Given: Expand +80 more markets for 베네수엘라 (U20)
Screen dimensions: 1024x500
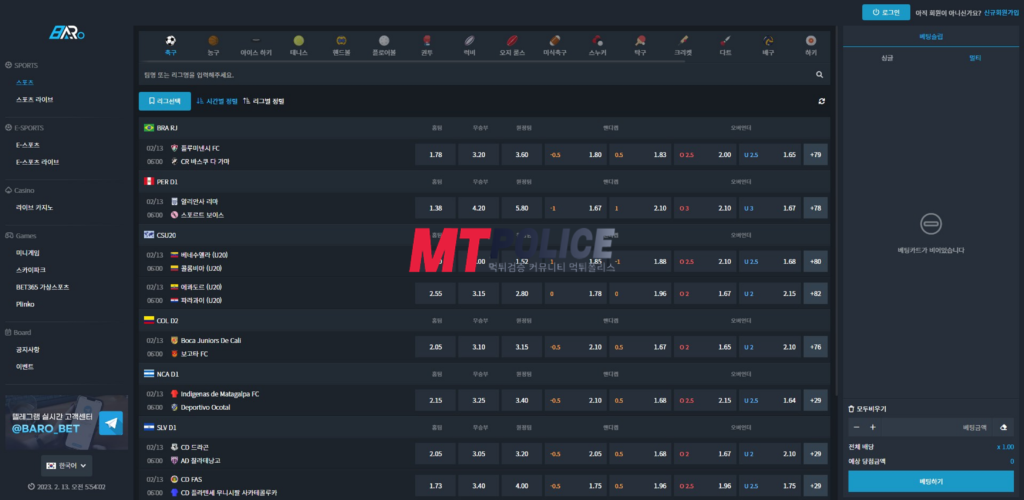Looking at the screenshot, I should pos(815,262).
